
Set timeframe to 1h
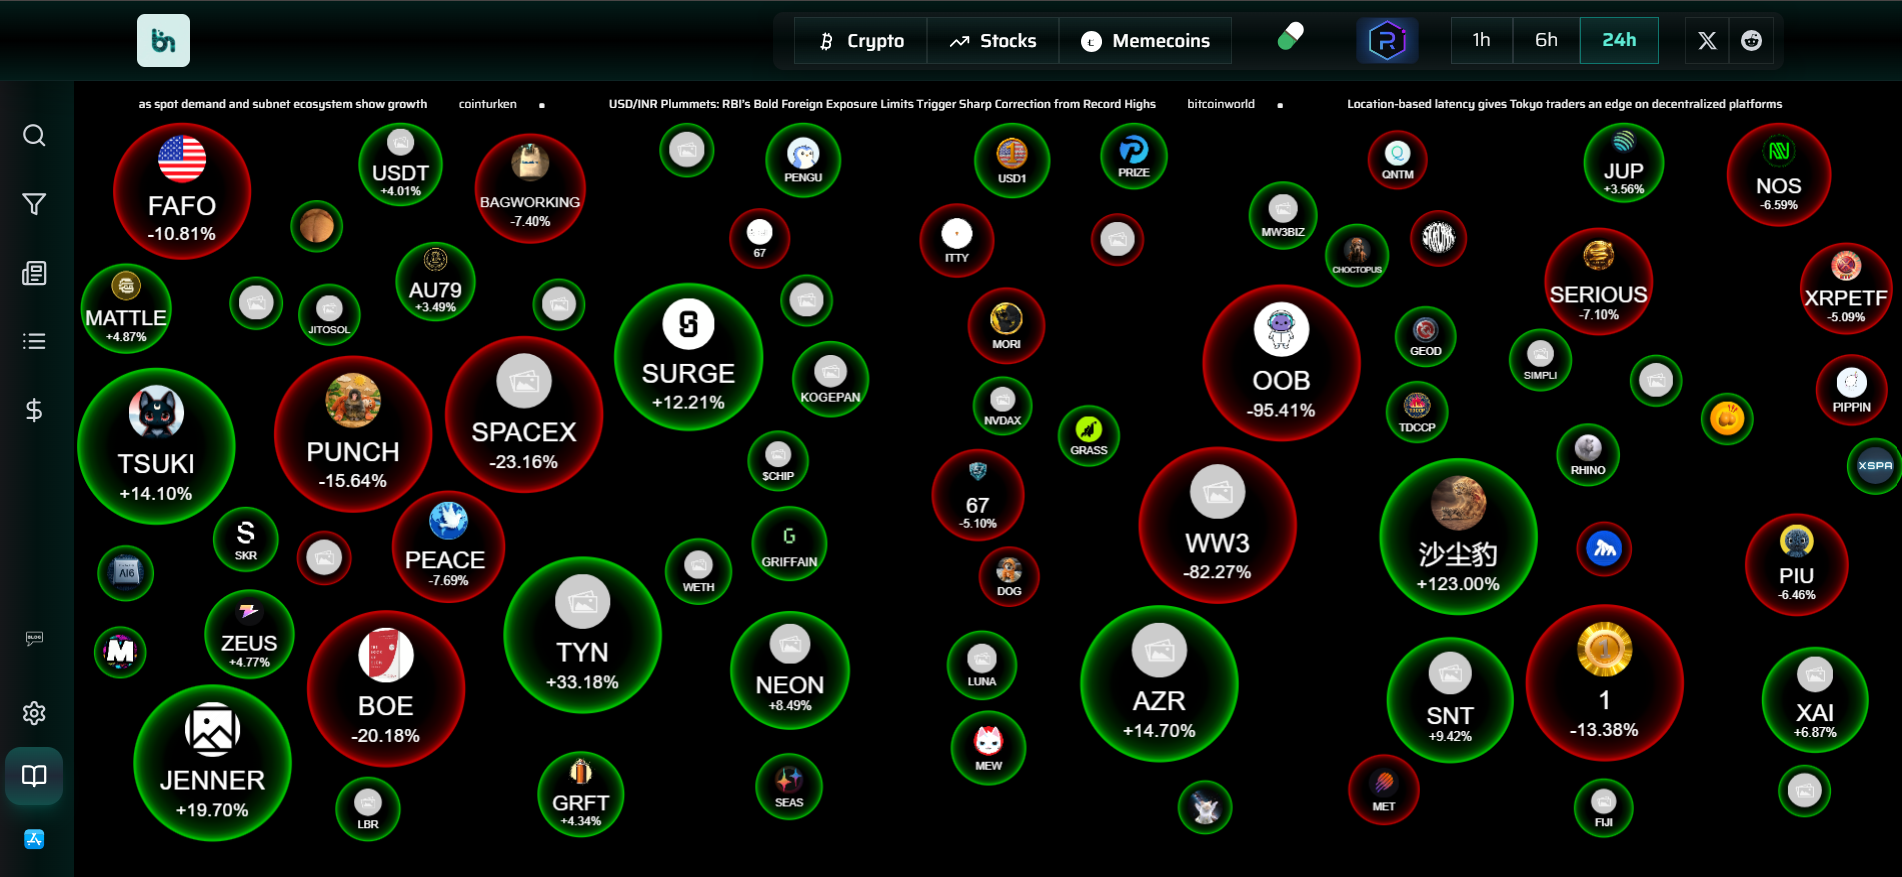point(1481,40)
